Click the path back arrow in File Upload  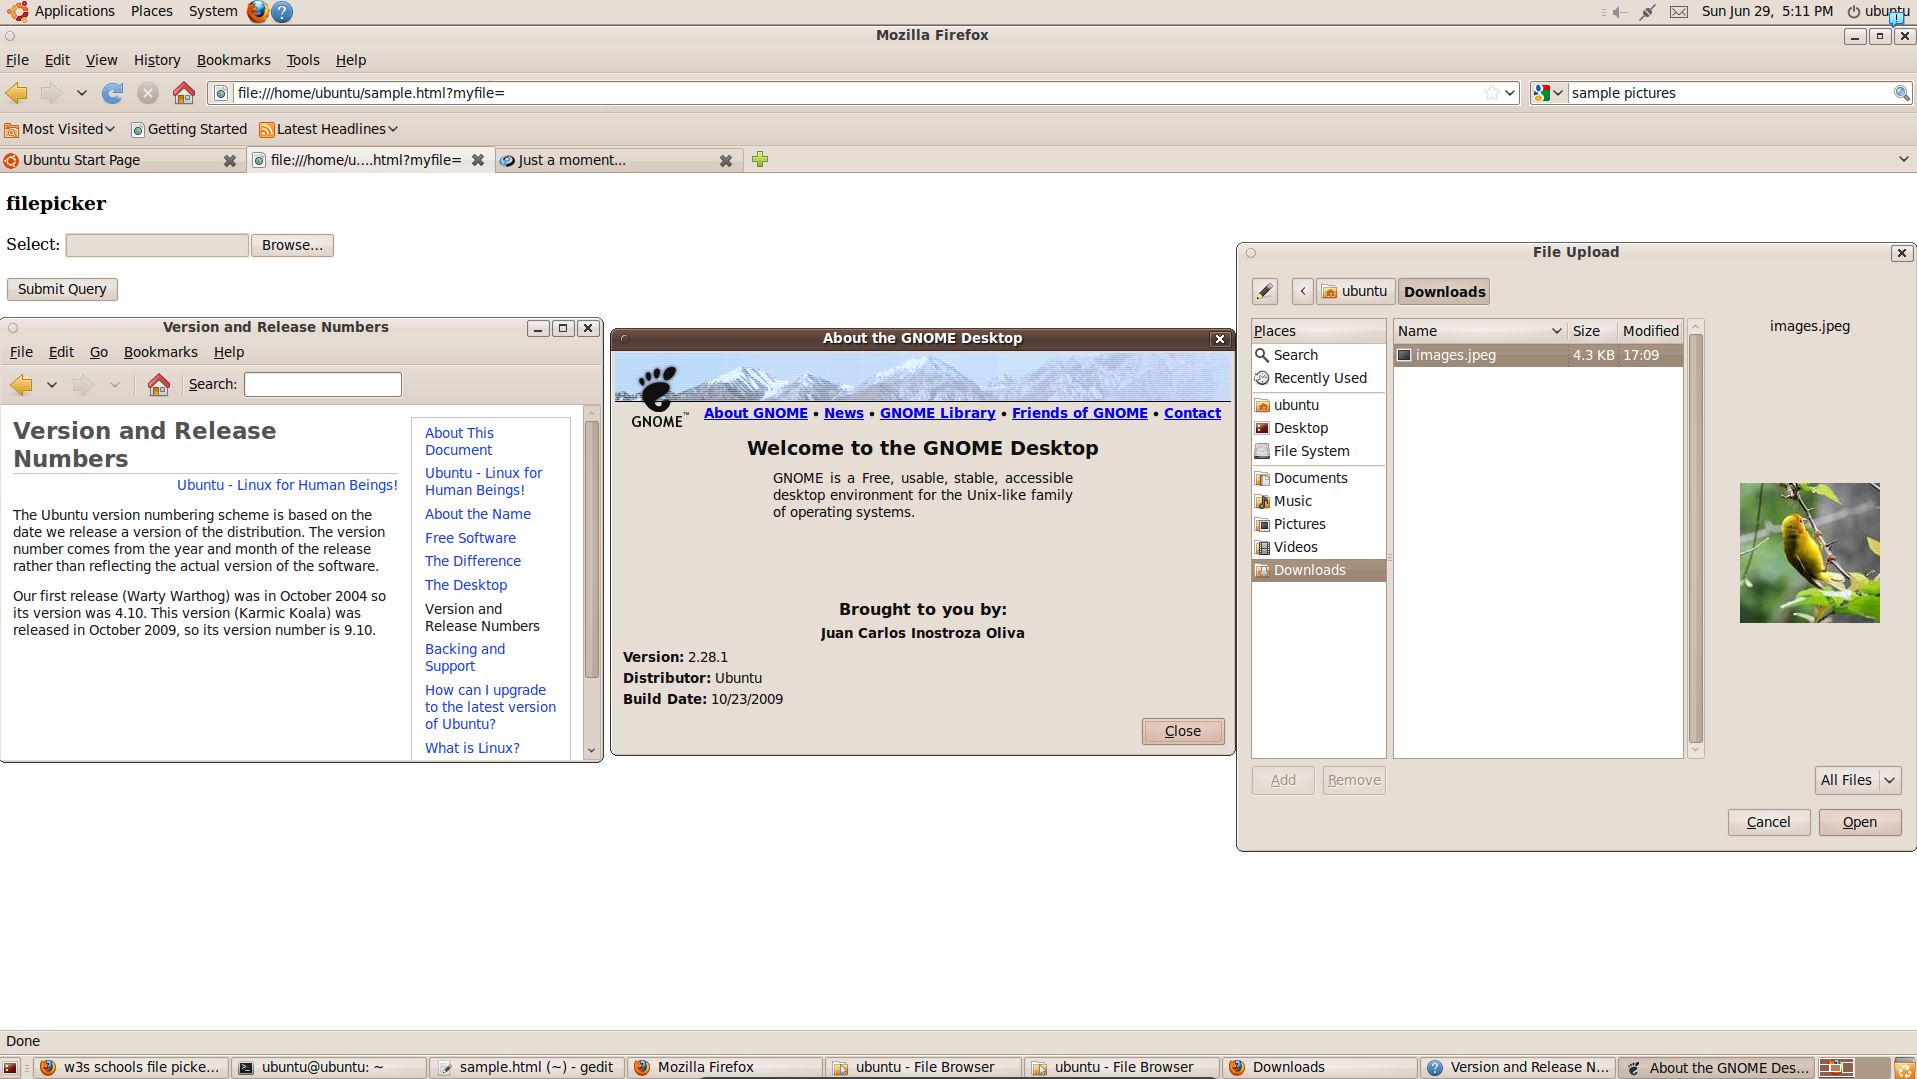1303,291
